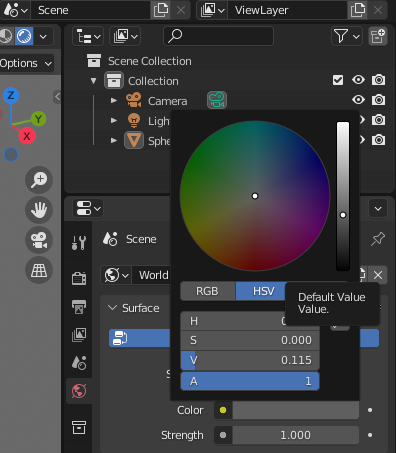
Task: Open the outliner editor type menu
Action: (x=88, y=36)
